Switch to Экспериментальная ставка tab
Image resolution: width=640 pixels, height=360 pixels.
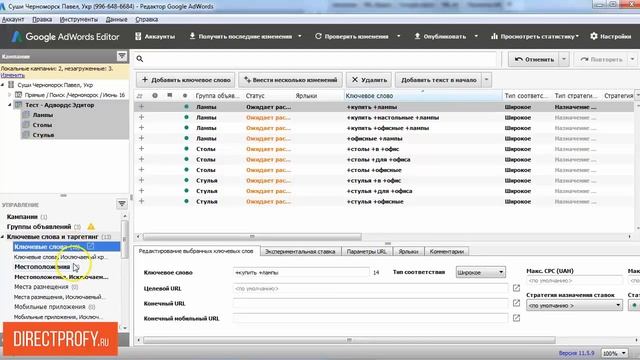coord(300,251)
